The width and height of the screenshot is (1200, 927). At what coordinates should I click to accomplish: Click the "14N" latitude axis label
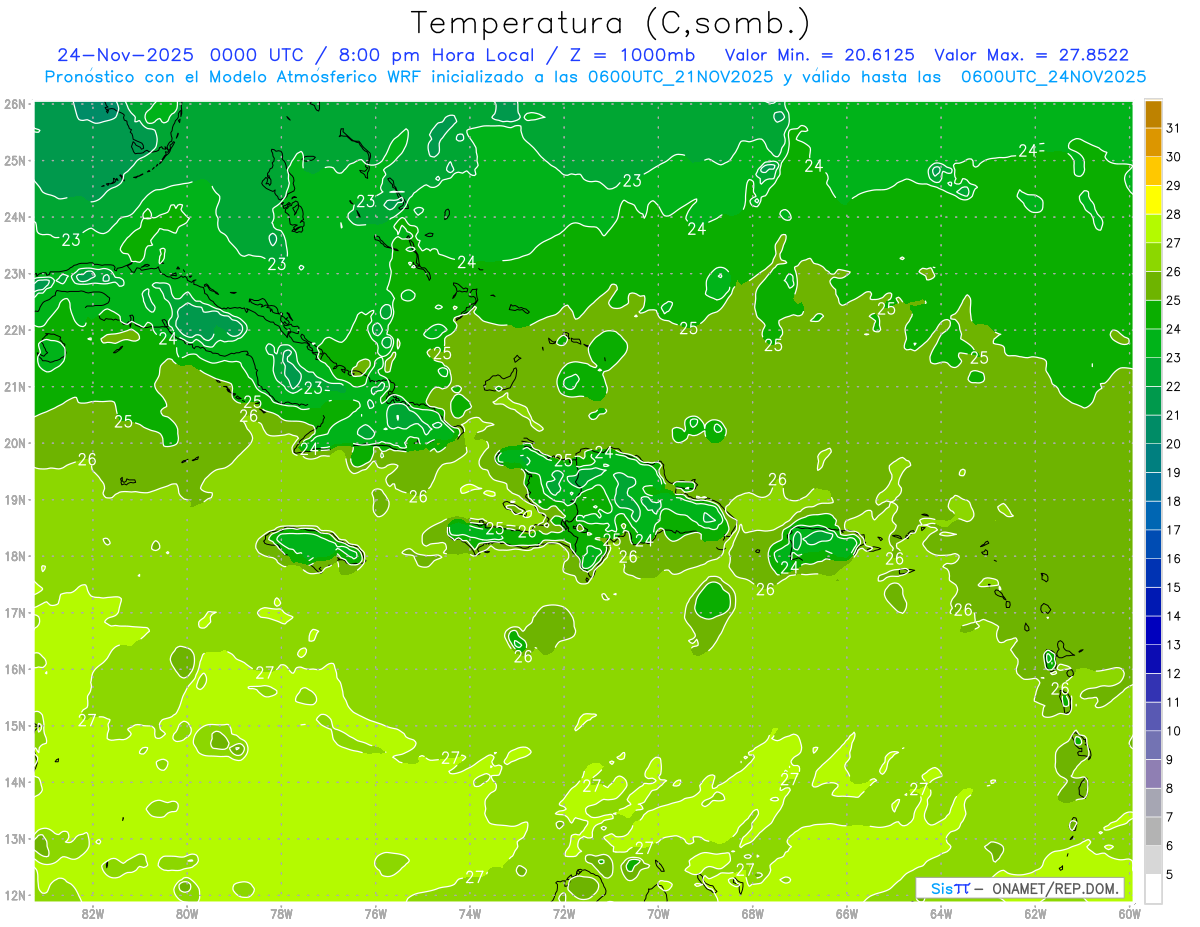point(15,782)
